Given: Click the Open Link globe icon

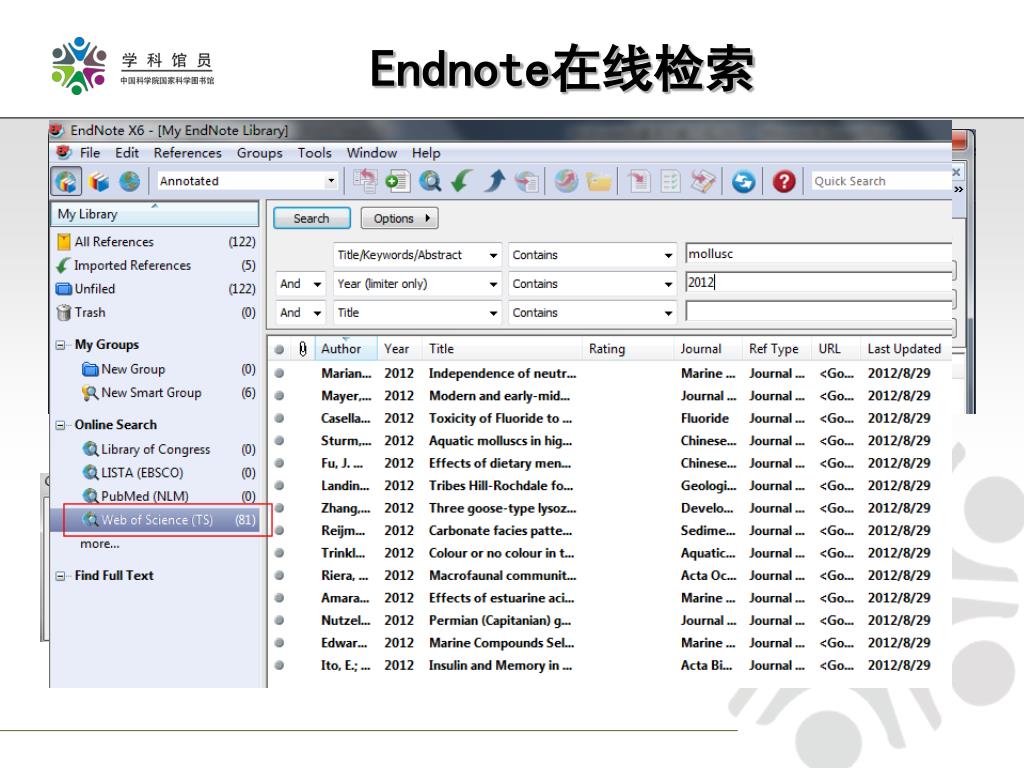Looking at the screenshot, I should (566, 181).
